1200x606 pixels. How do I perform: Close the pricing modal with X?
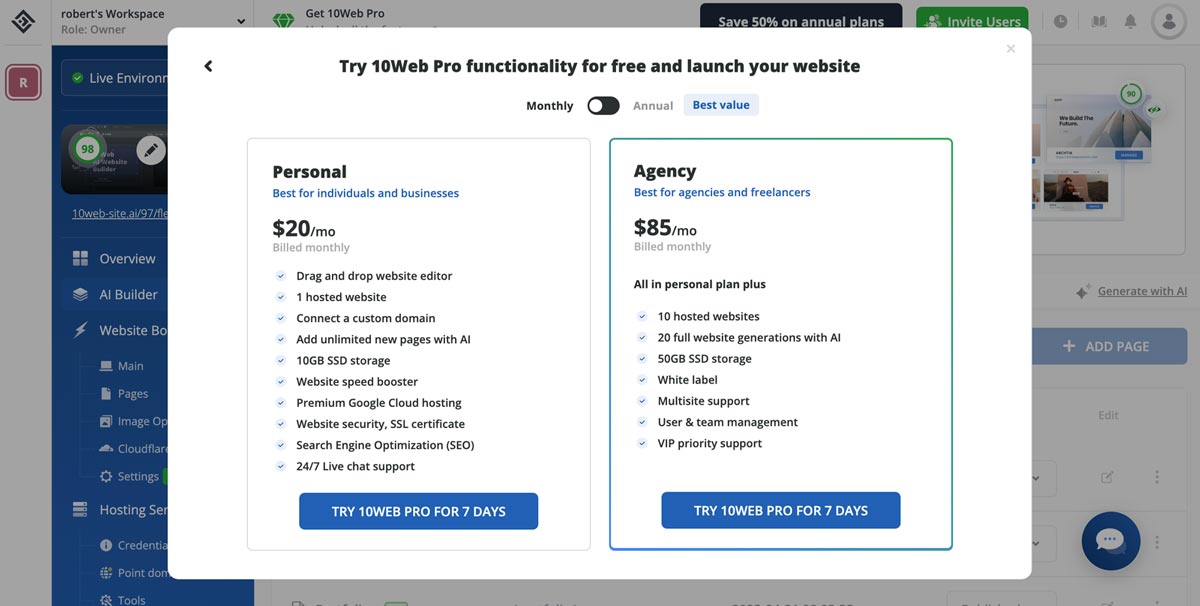(1010, 49)
